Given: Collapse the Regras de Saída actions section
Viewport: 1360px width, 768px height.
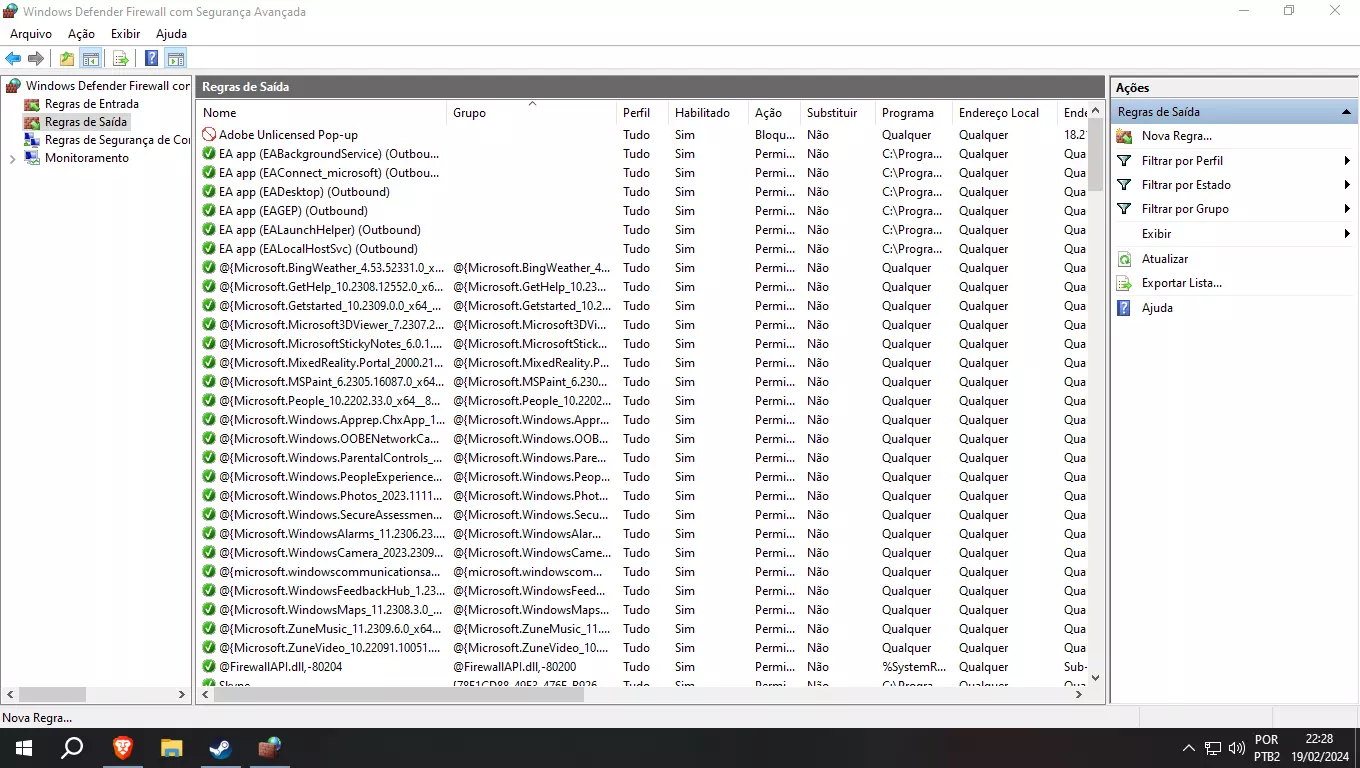Looking at the screenshot, I should 1346,112.
